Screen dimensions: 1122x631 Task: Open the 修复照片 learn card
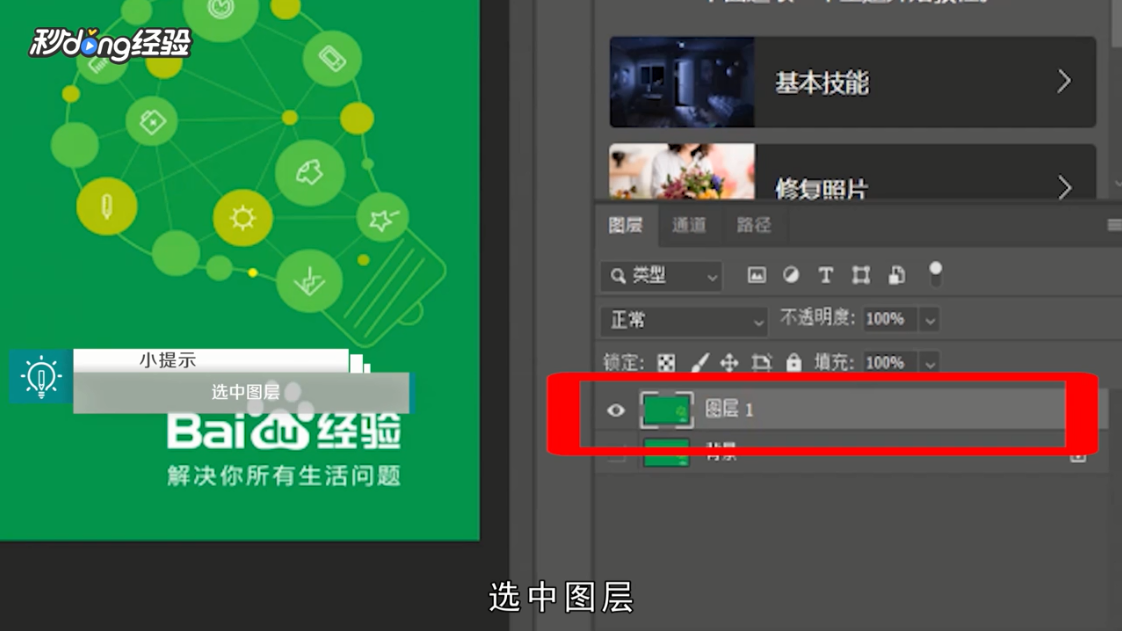pos(853,172)
